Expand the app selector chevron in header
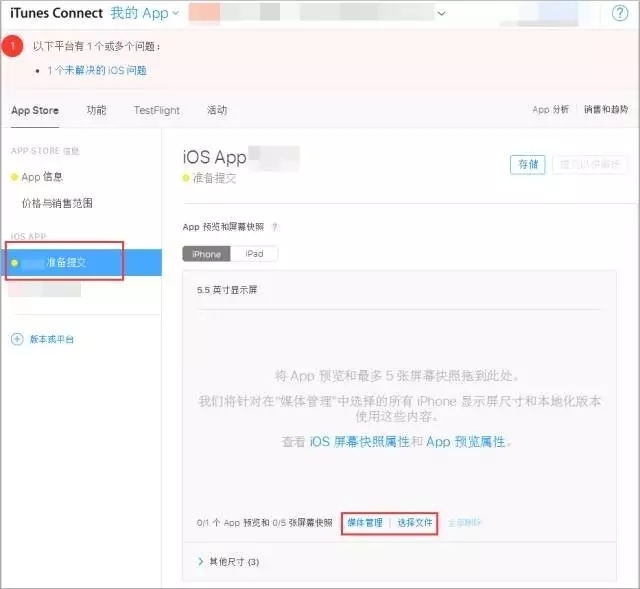640x589 pixels. pos(441,13)
